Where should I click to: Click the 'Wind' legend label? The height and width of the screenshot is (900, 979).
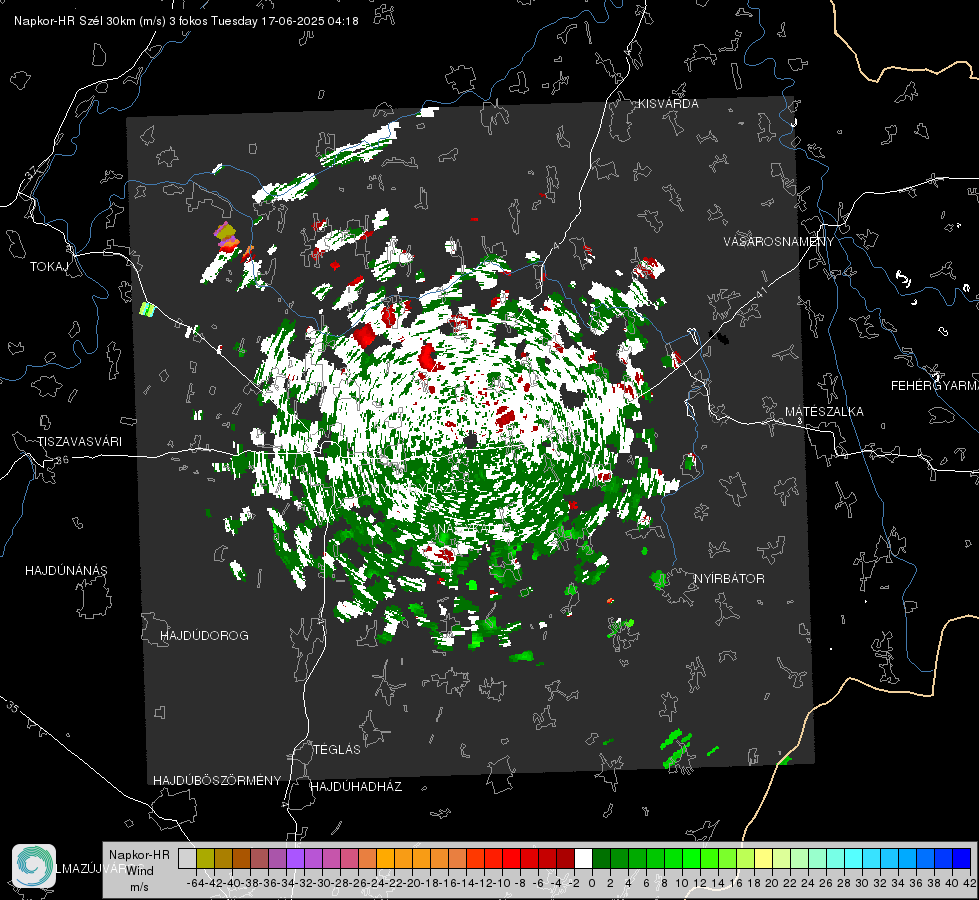[x=140, y=871]
